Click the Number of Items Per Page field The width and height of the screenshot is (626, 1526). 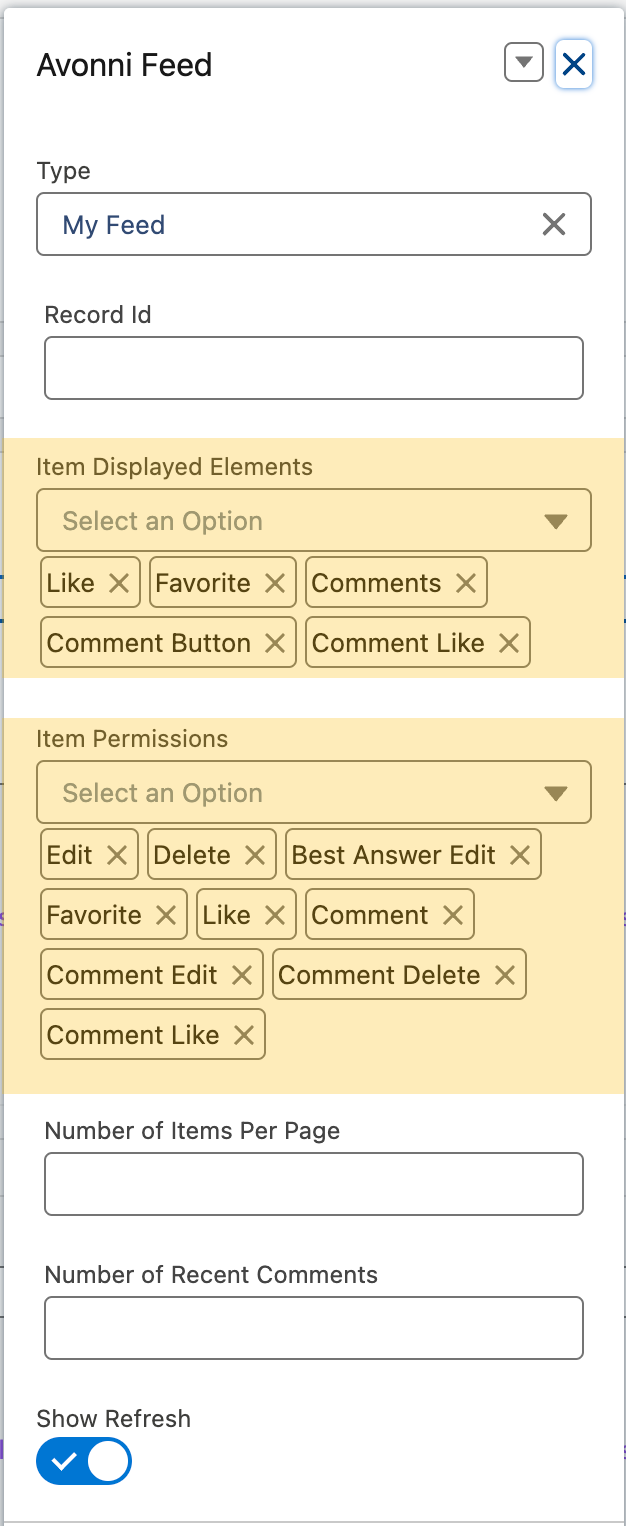click(x=313, y=1184)
